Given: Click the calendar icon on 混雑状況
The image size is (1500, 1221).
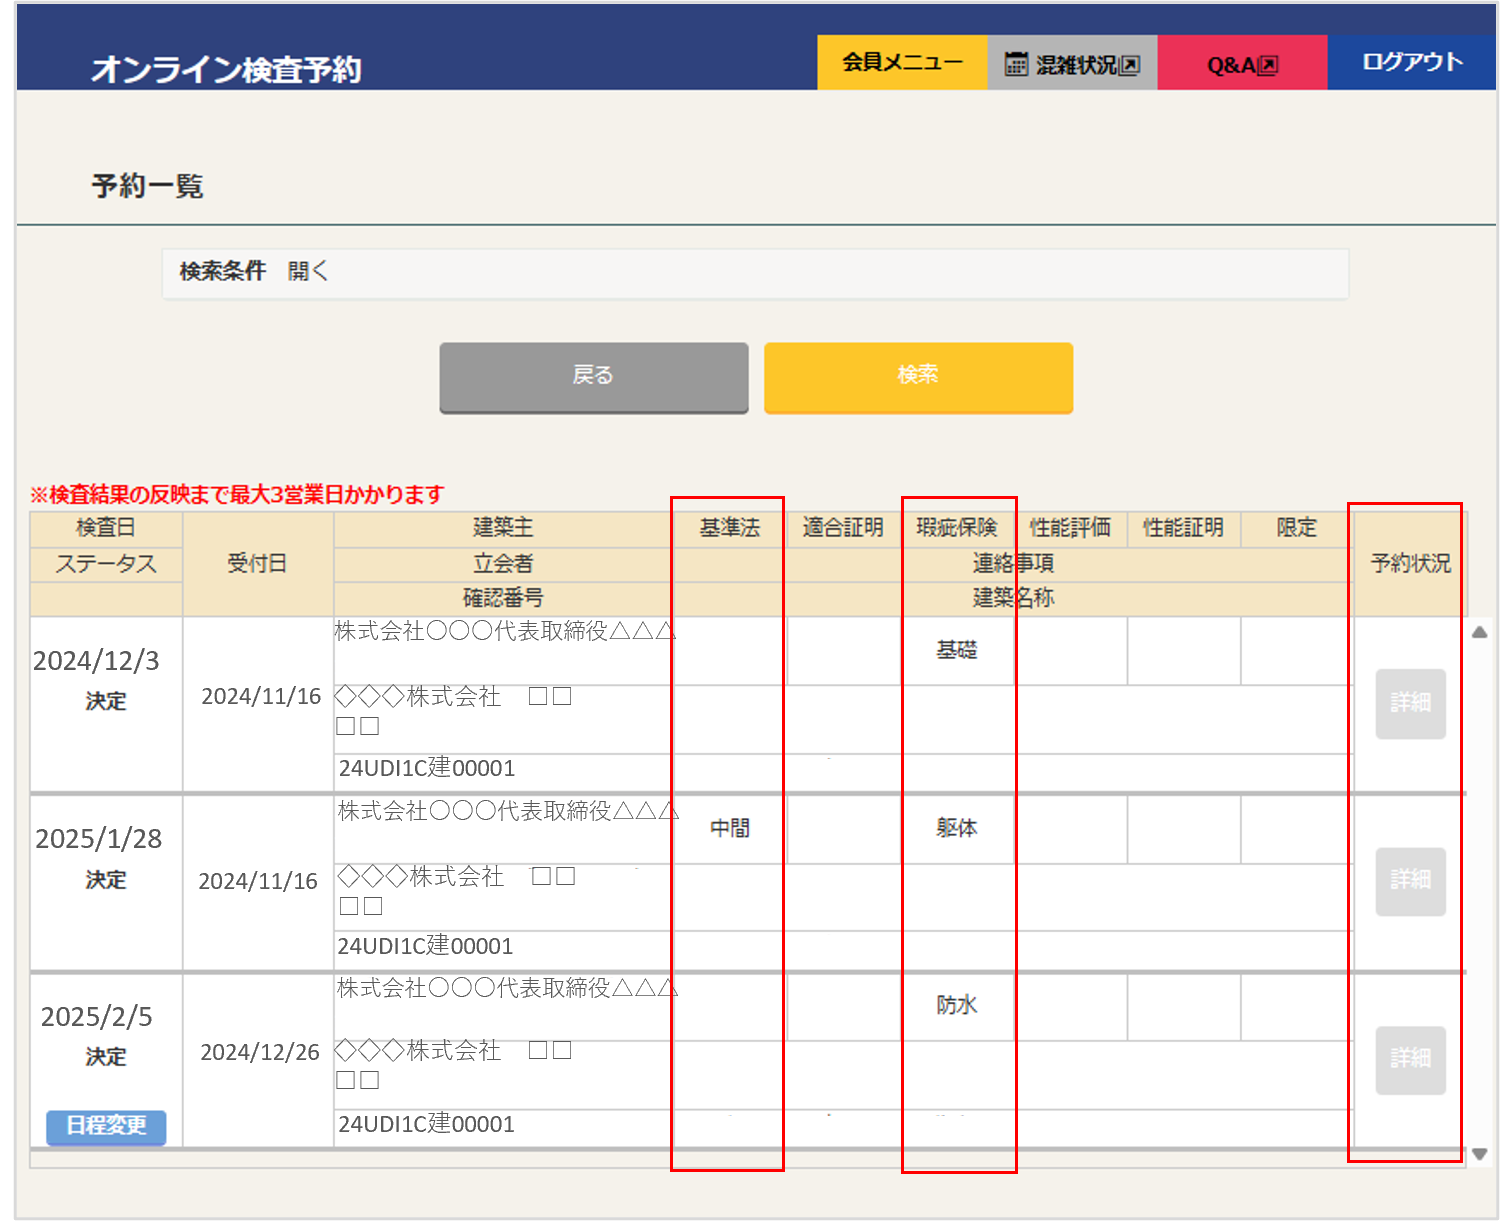Looking at the screenshot, I should 1015,64.
